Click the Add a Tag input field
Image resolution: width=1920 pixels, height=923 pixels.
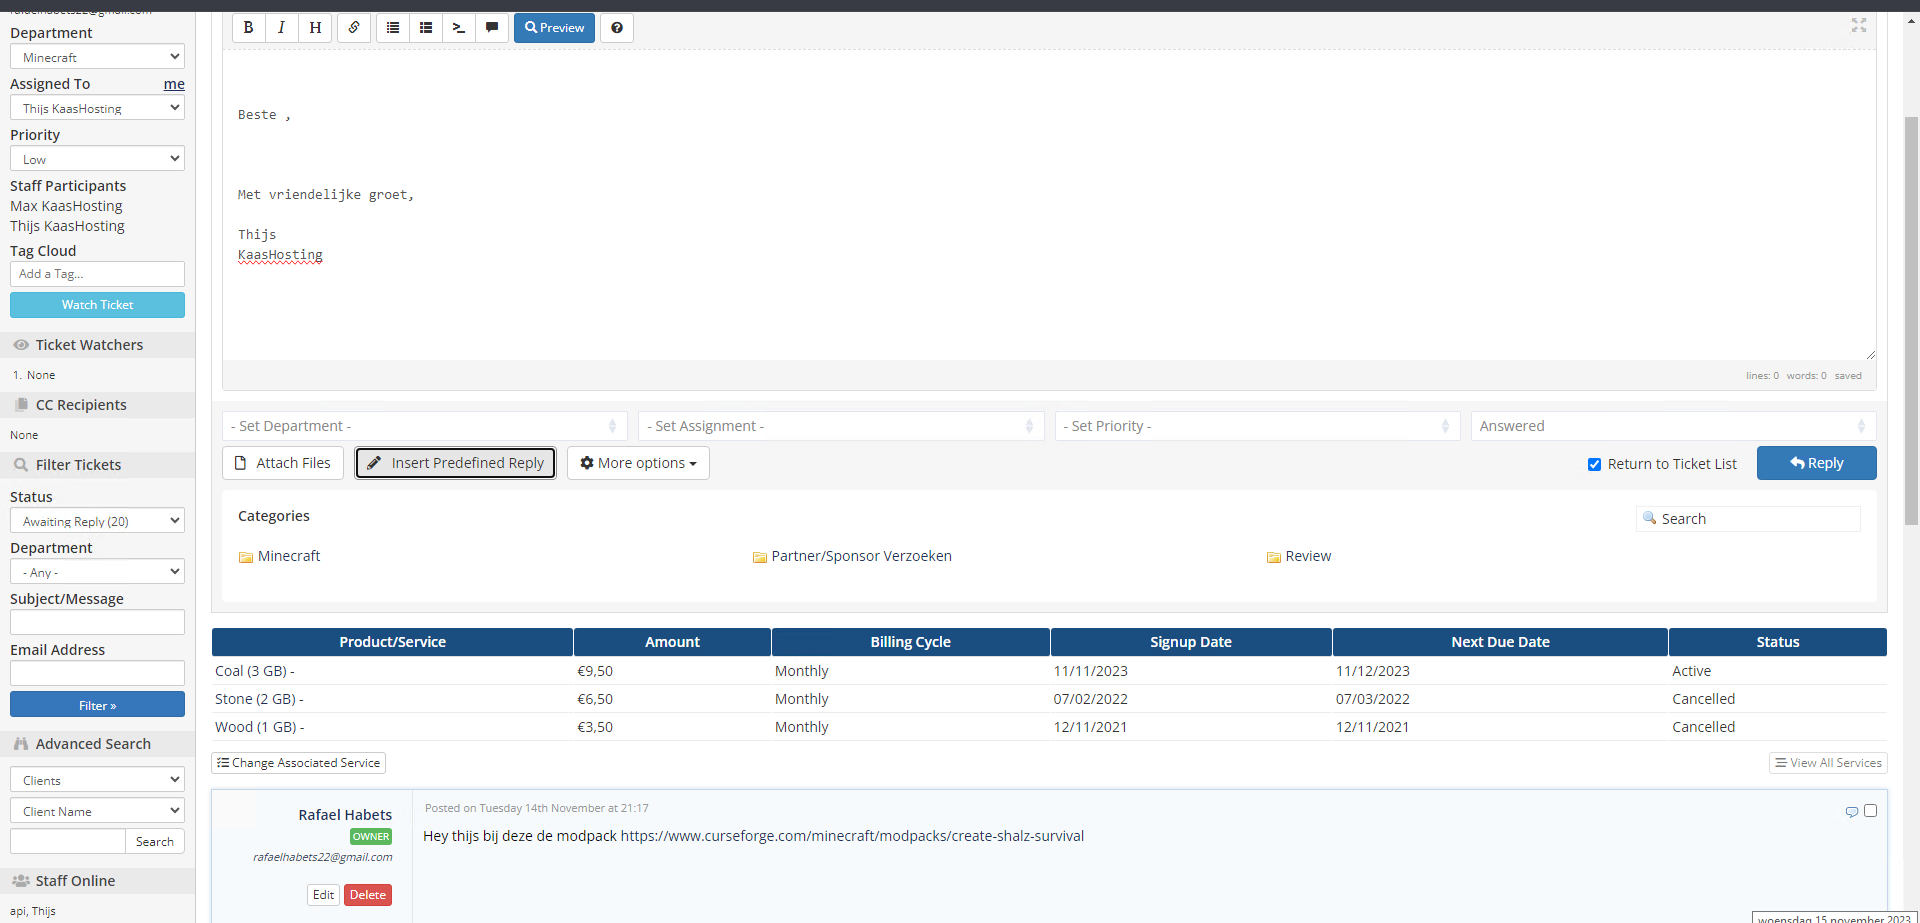pyautogui.click(x=97, y=274)
